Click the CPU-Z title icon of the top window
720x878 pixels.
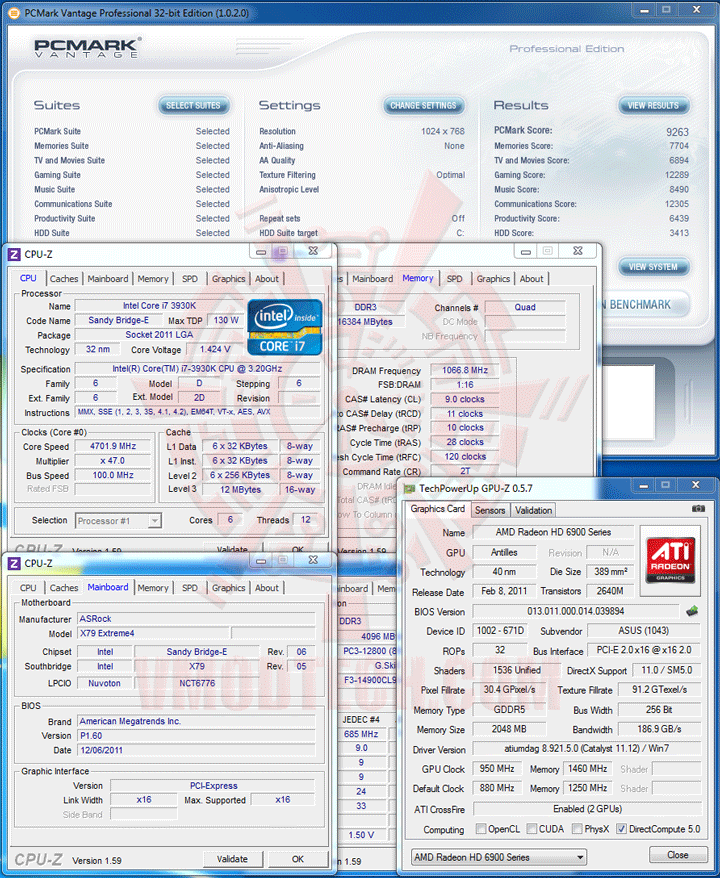[x=14, y=254]
